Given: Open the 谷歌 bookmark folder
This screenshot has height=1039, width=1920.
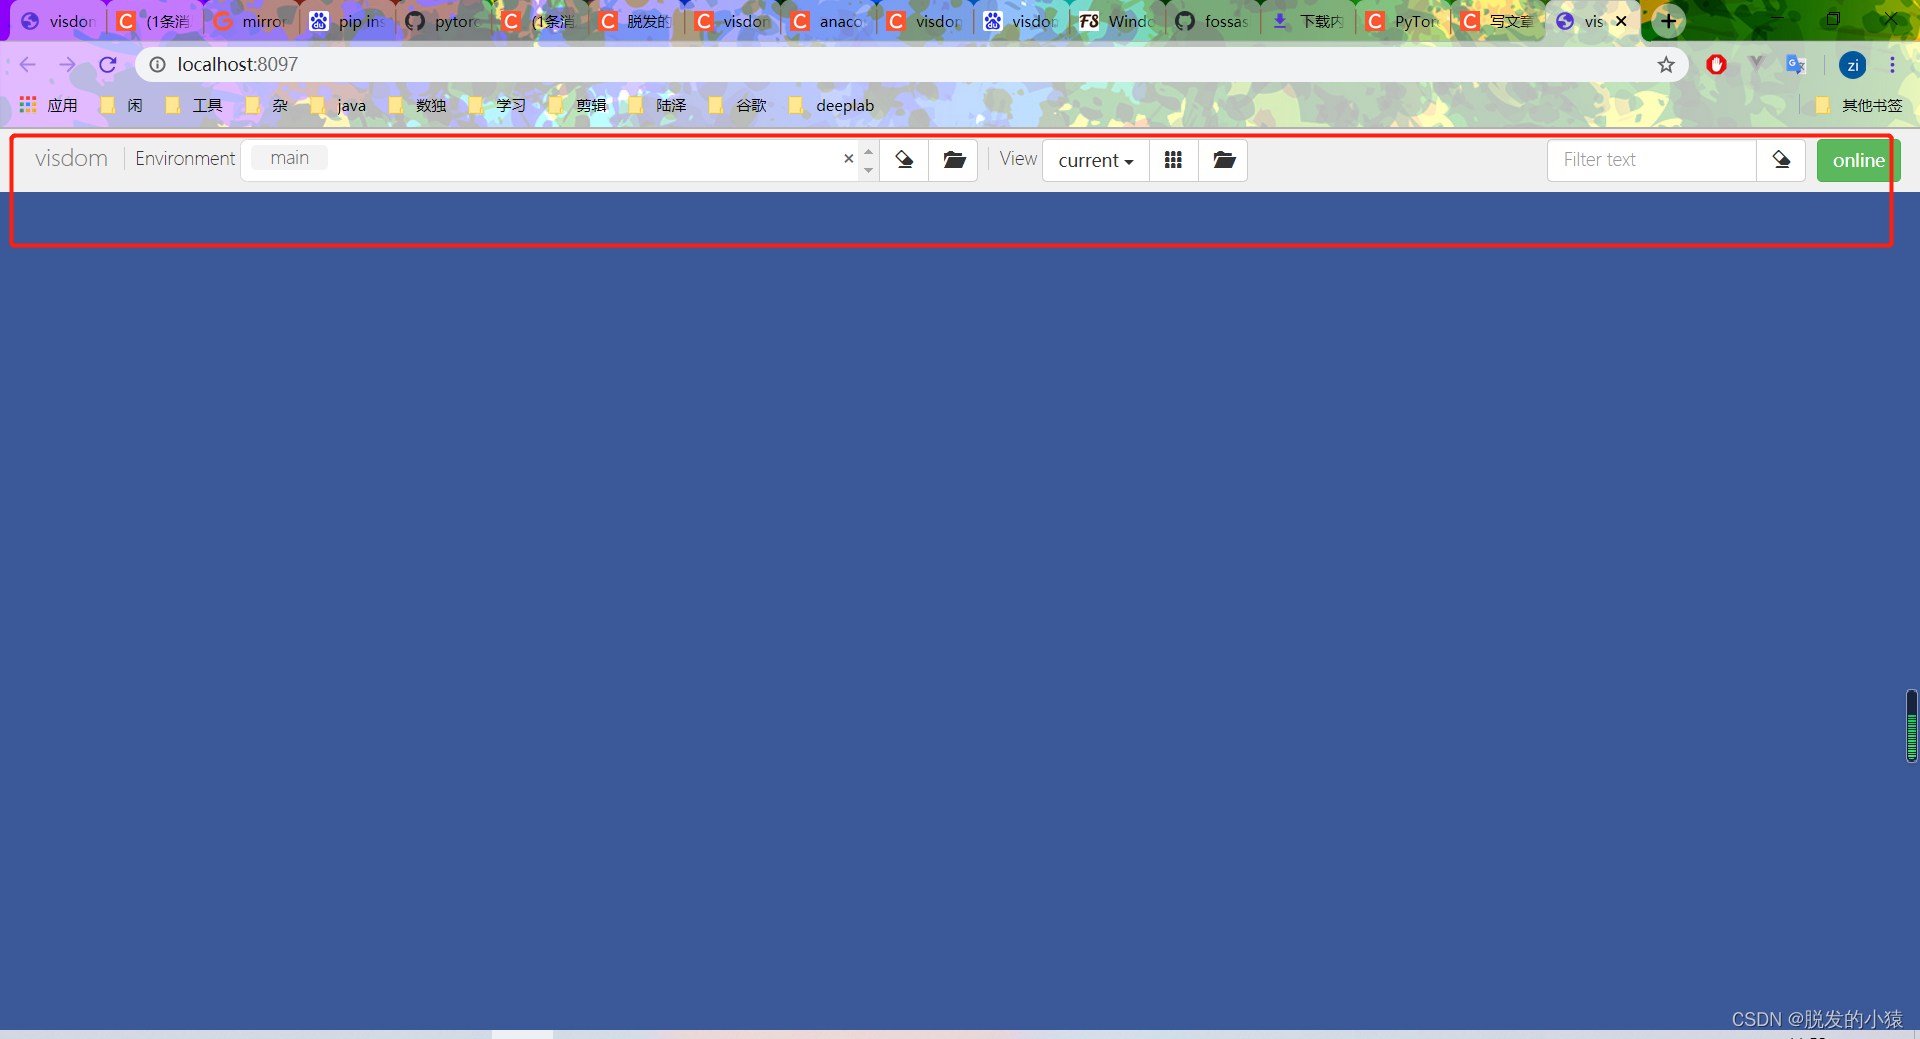Looking at the screenshot, I should (x=738, y=105).
